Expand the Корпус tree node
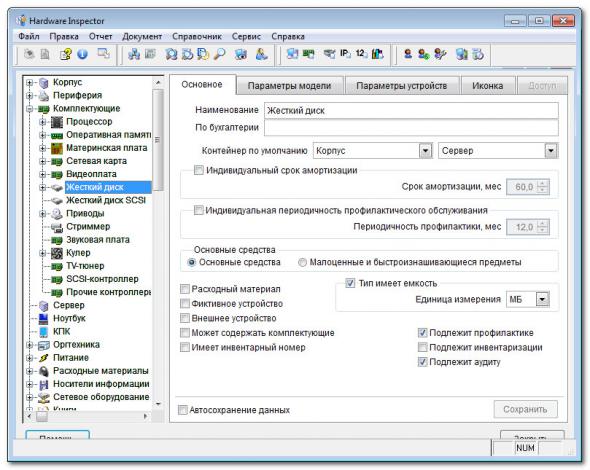The image size is (590, 470). (x=30, y=82)
